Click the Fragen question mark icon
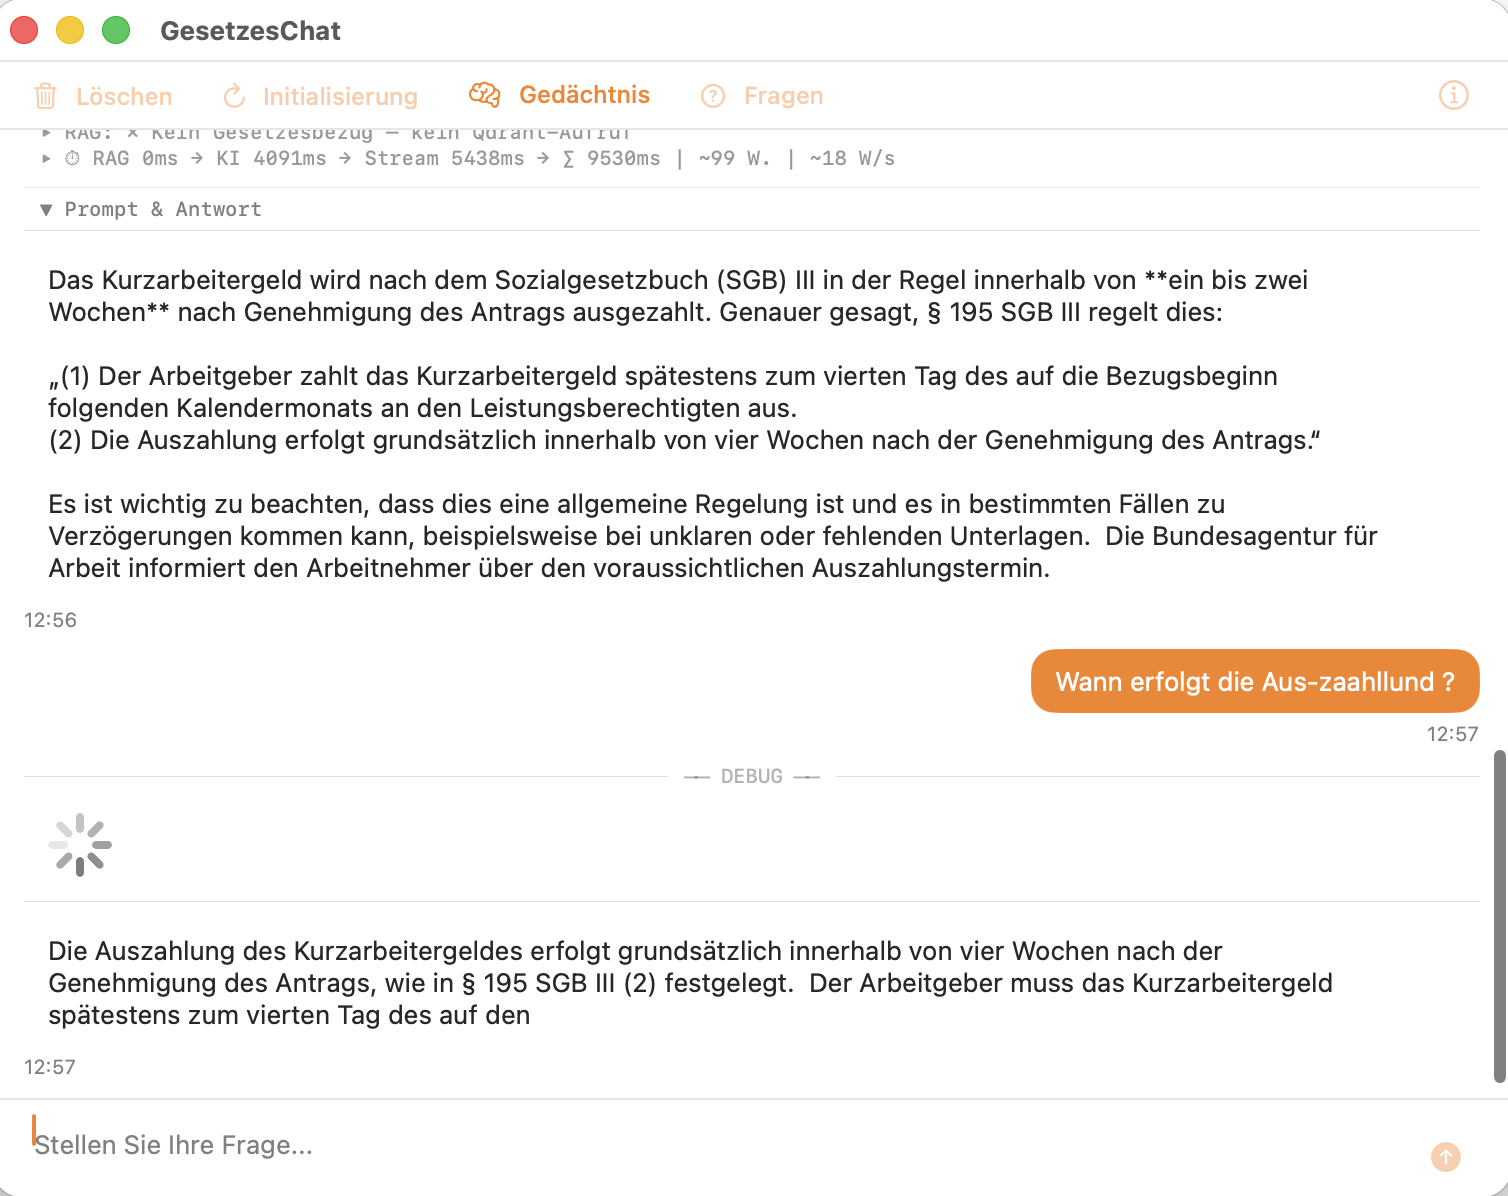The width and height of the screenshot is (1508, 1196). pos(713,96)
